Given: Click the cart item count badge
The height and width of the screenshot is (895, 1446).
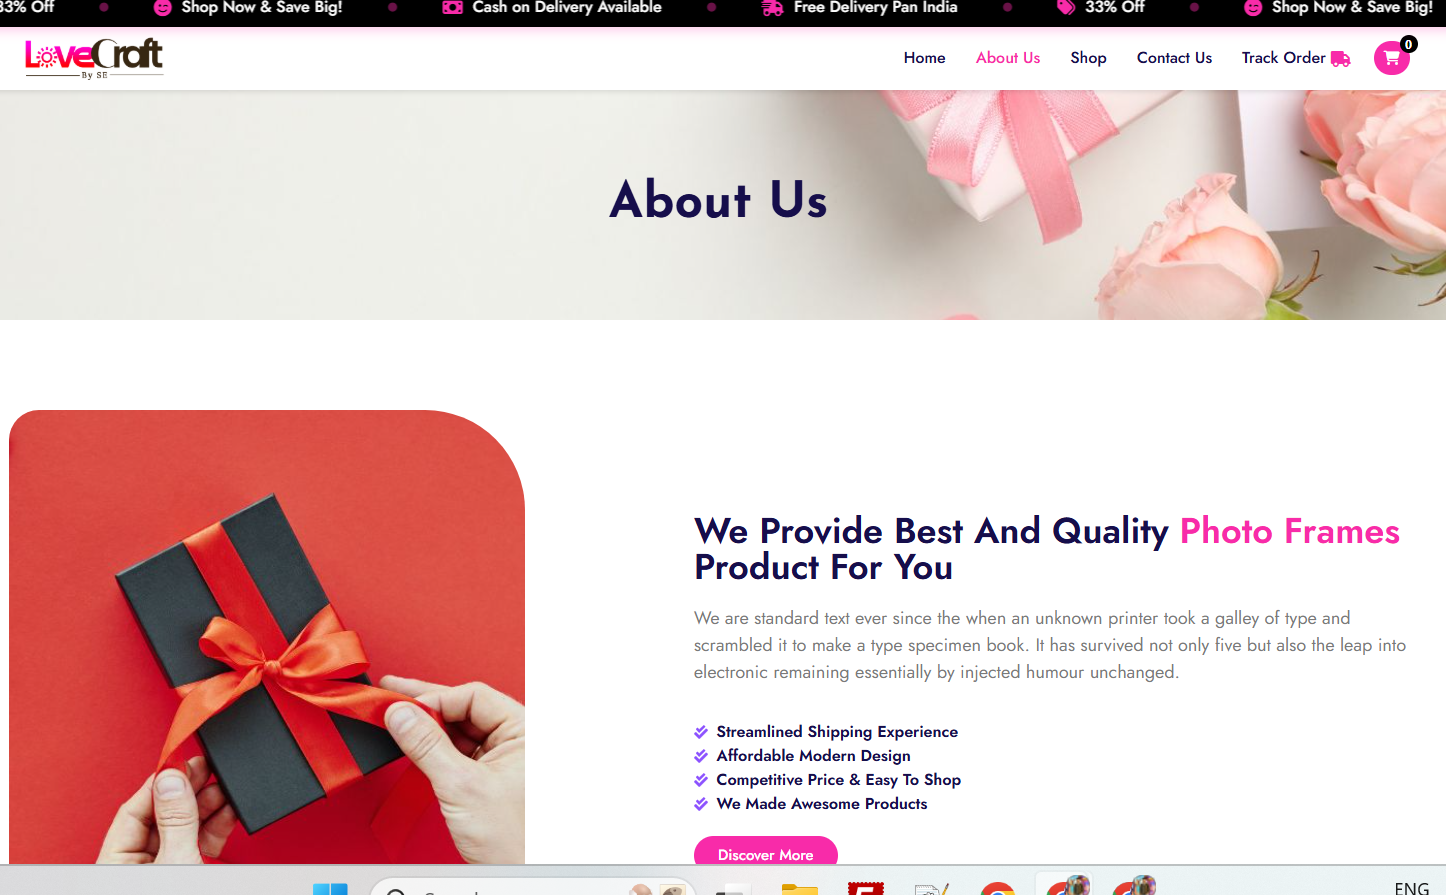Looking at the screenshot, I should 1408,44.
